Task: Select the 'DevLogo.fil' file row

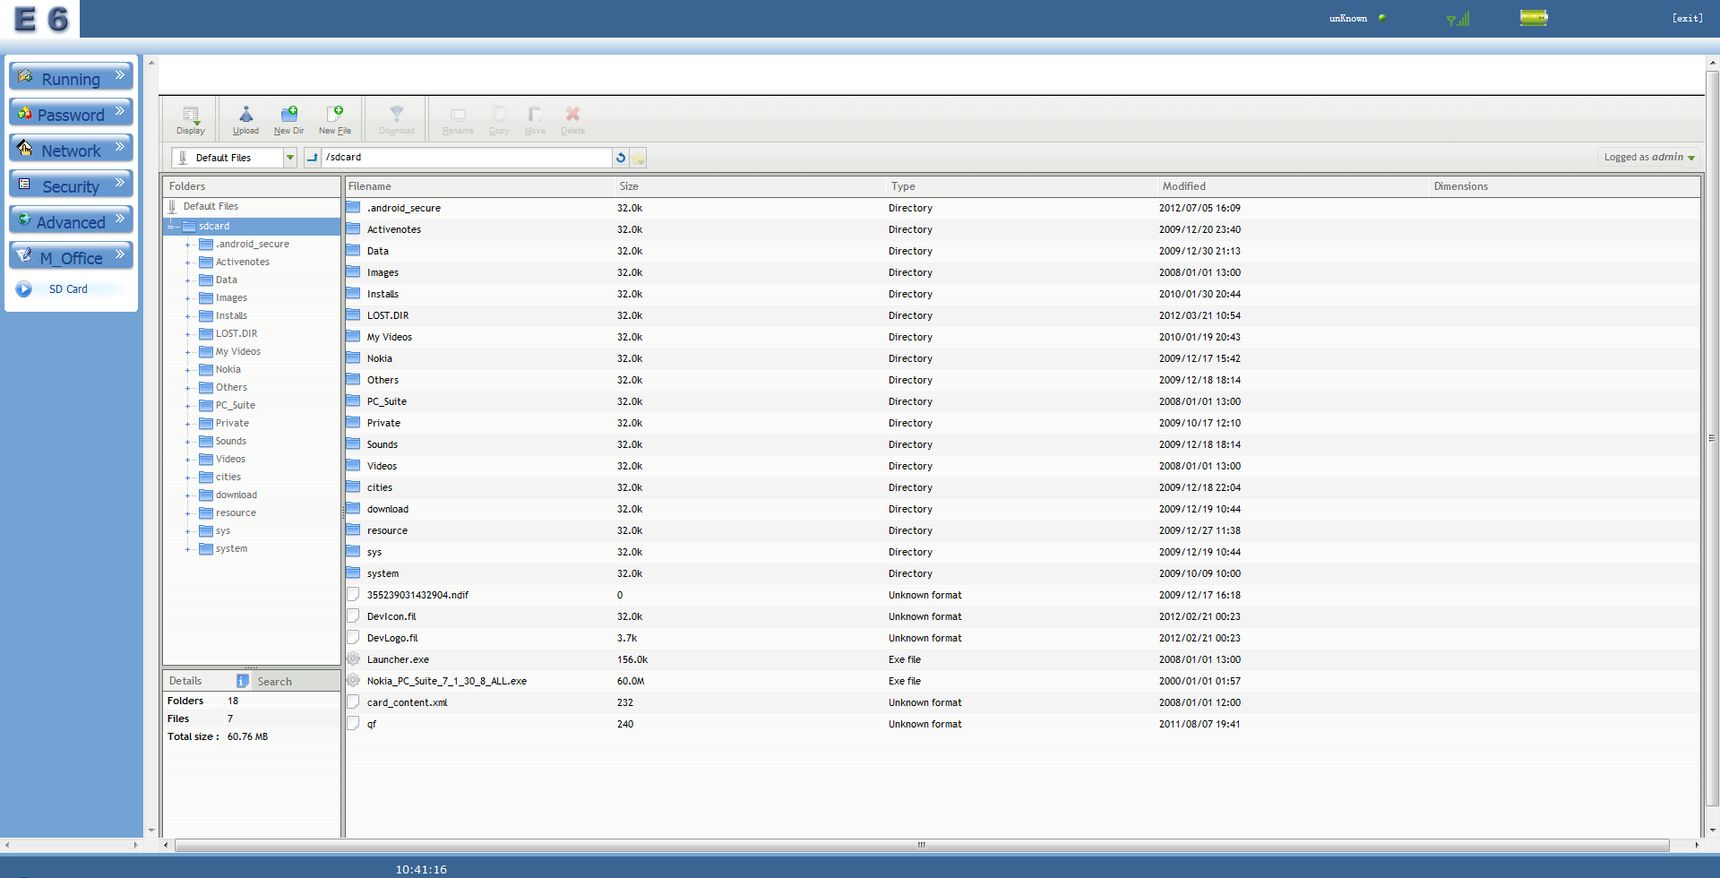Action: pos(1021,638)
